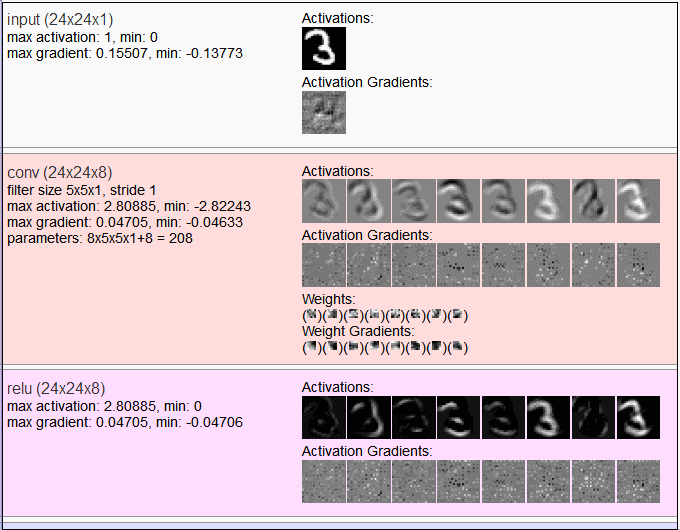Pick the third conv weight gradient tile
The image size is (680, 530).
pyautogui.click(x=353, y=346)
